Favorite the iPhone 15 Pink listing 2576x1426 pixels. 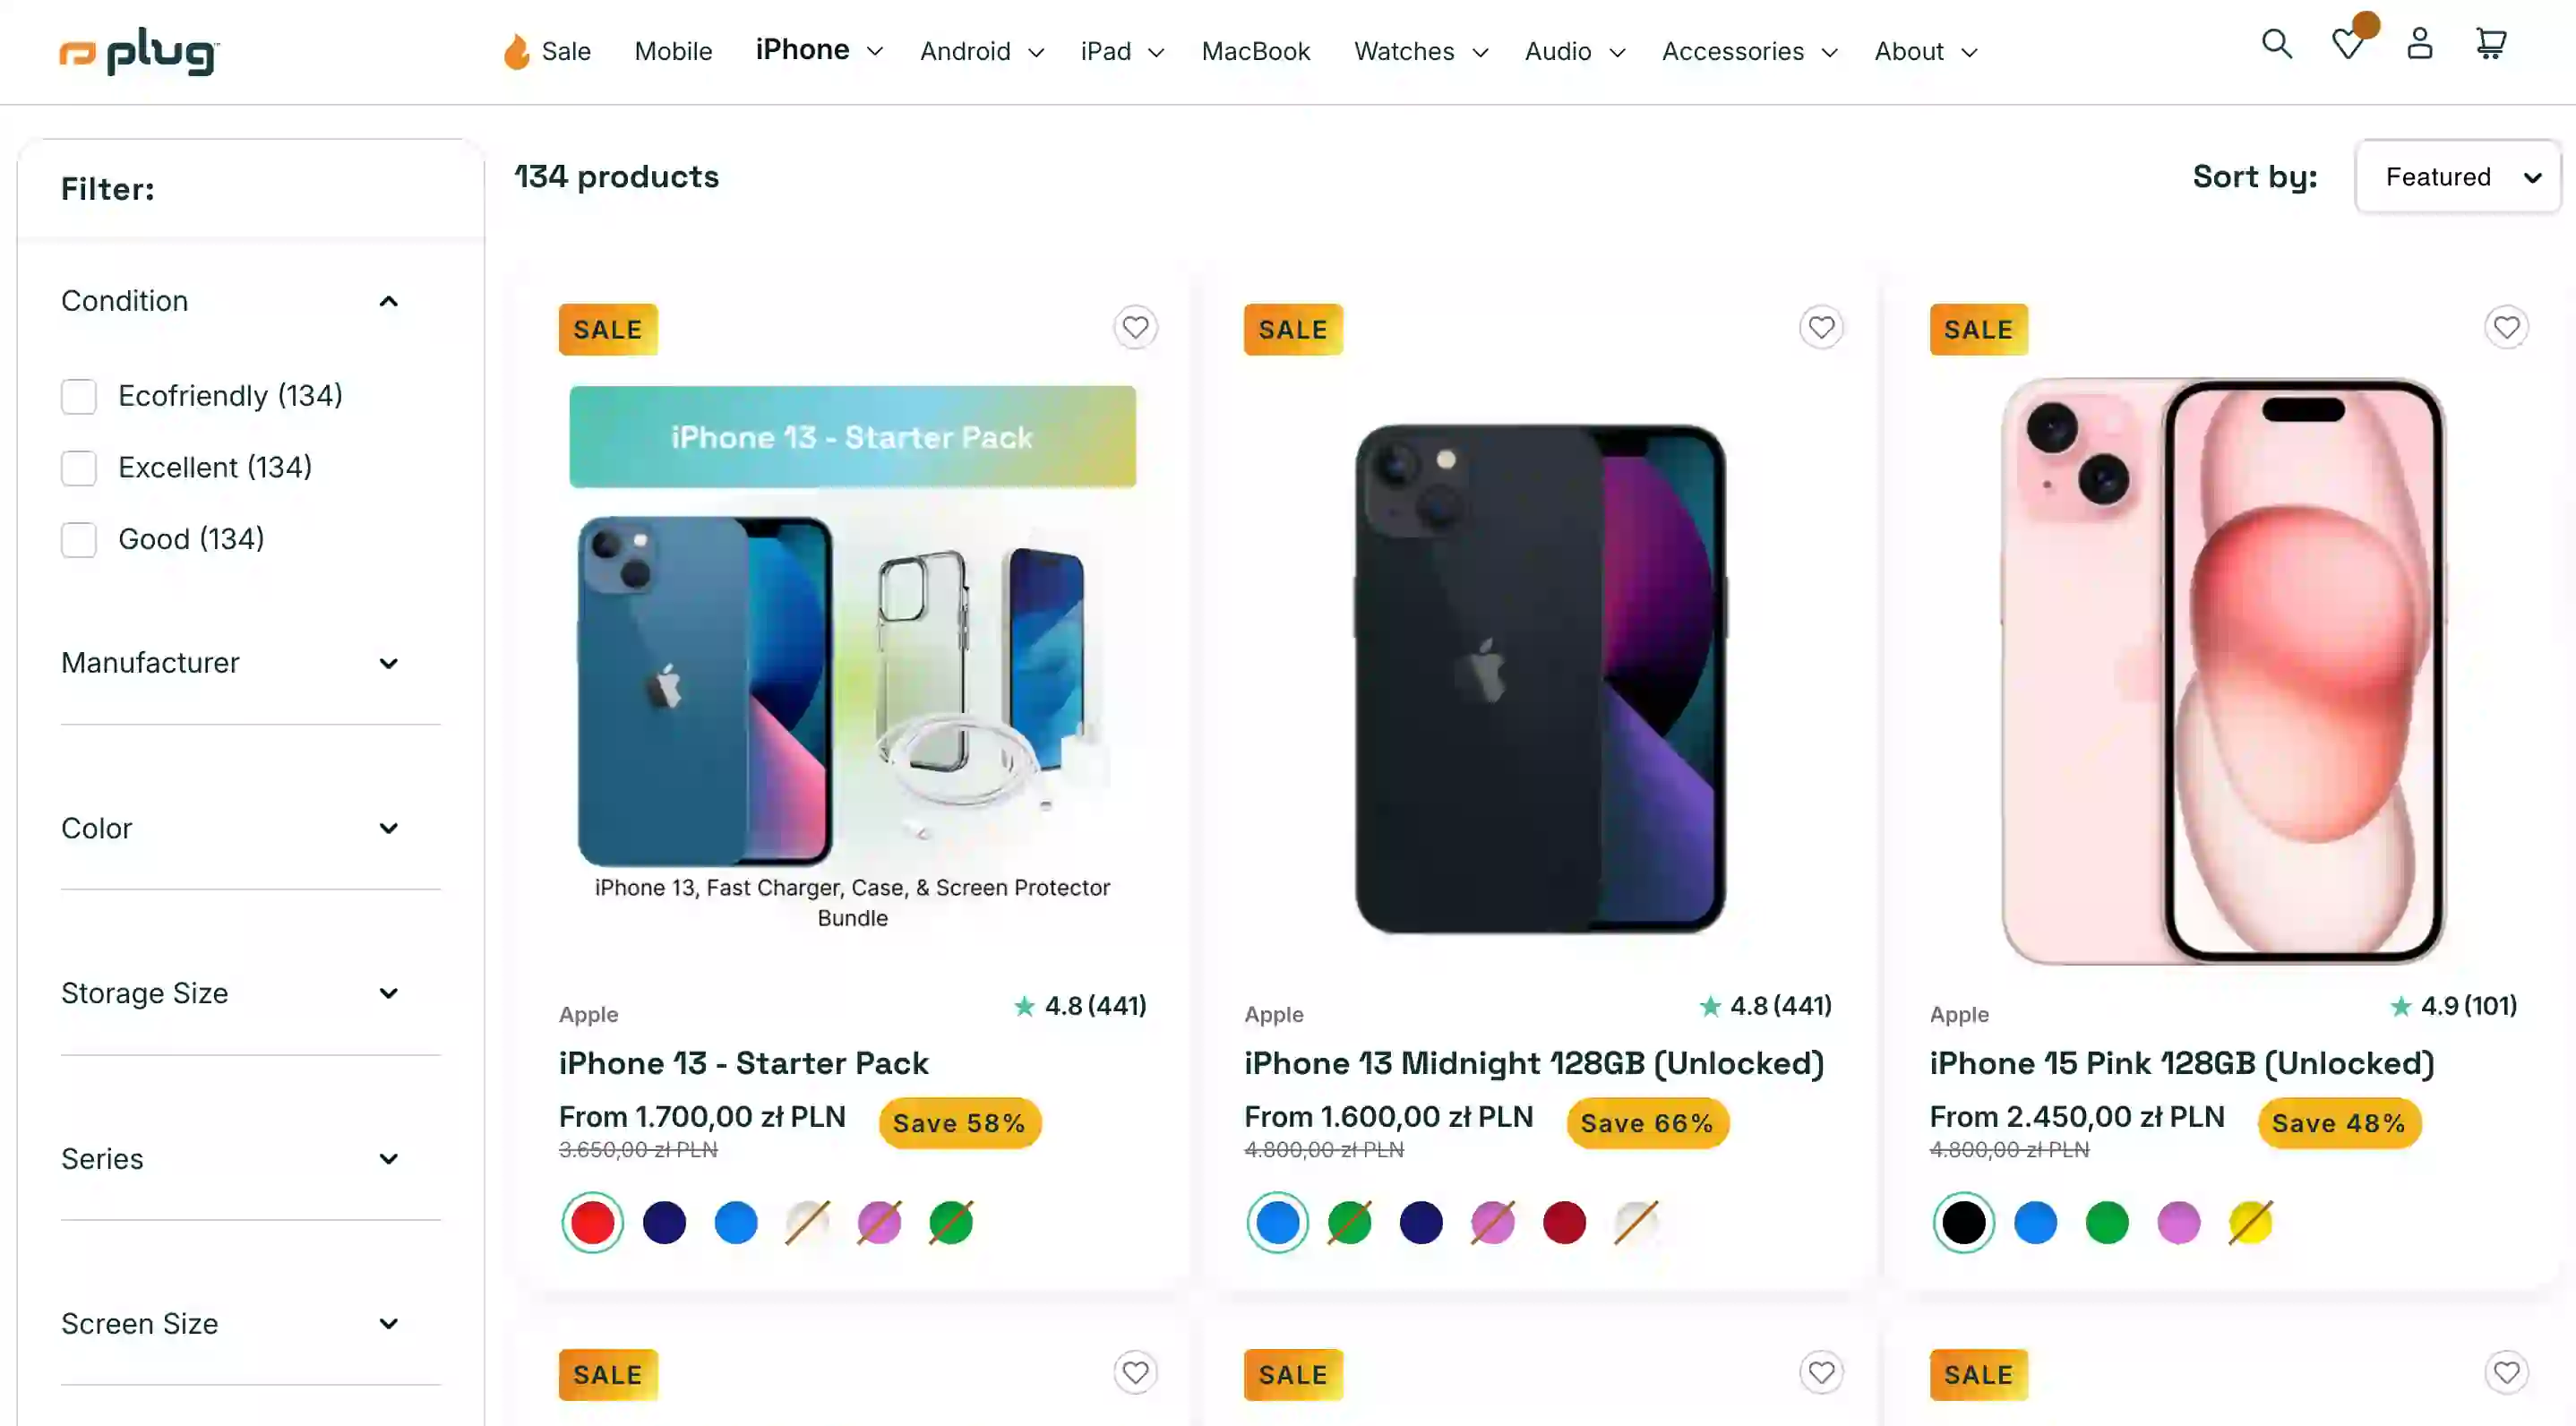pos(2507,327)
